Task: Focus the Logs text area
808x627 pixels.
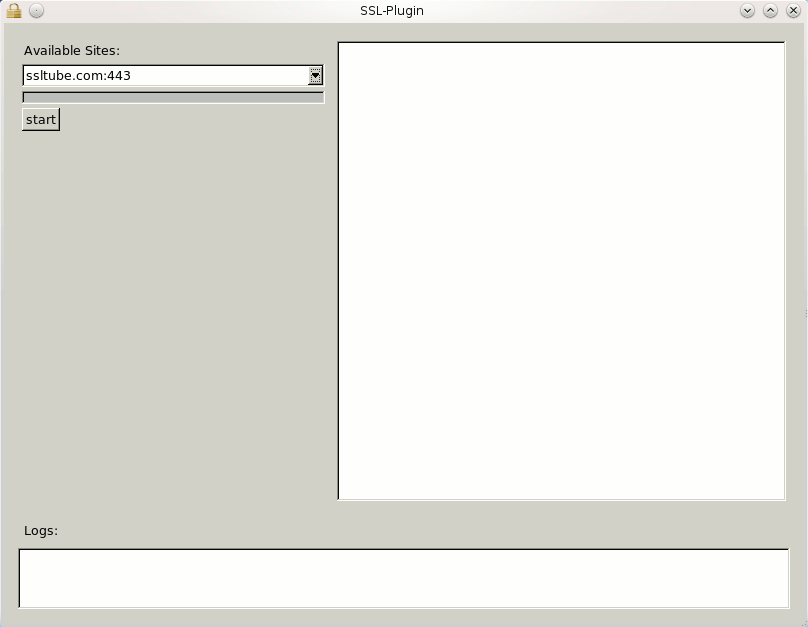Action: point(403,578)
